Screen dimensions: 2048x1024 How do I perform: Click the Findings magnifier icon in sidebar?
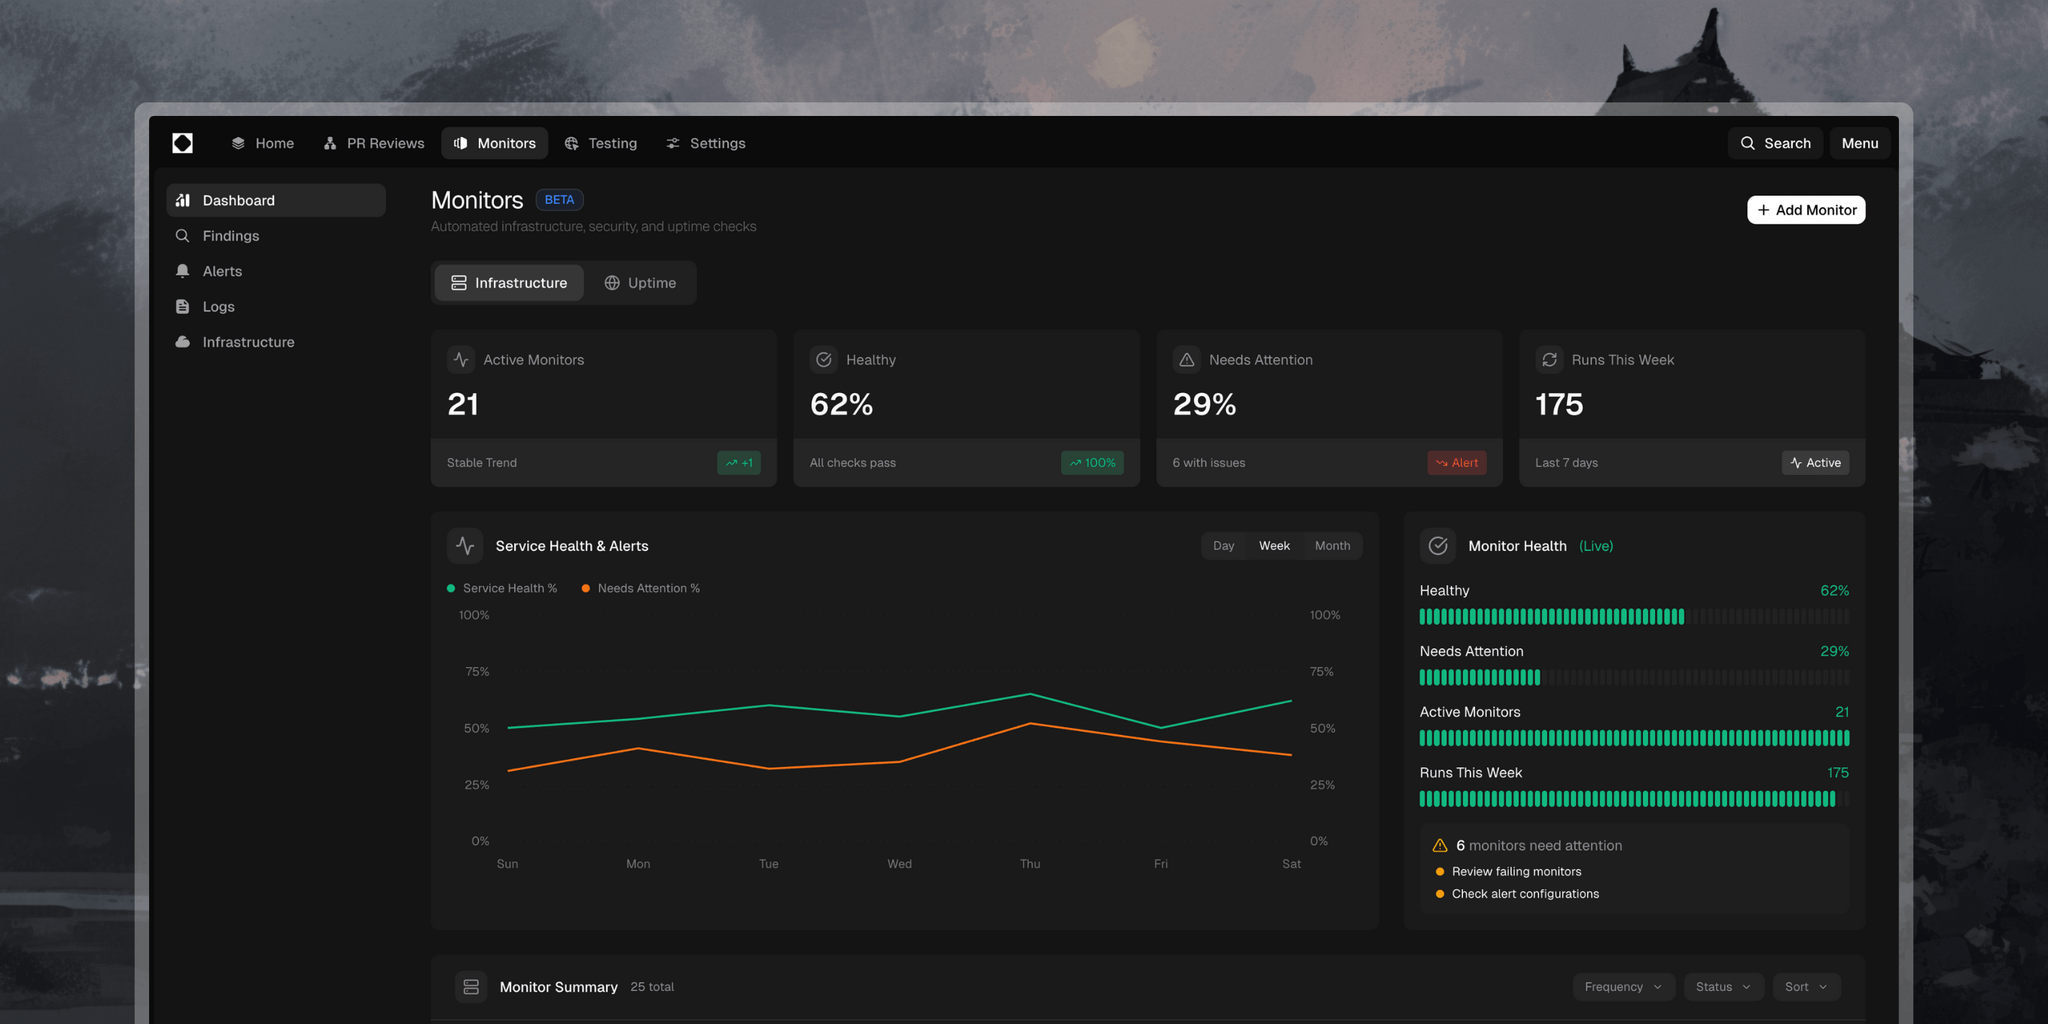(x=183, y=235)
